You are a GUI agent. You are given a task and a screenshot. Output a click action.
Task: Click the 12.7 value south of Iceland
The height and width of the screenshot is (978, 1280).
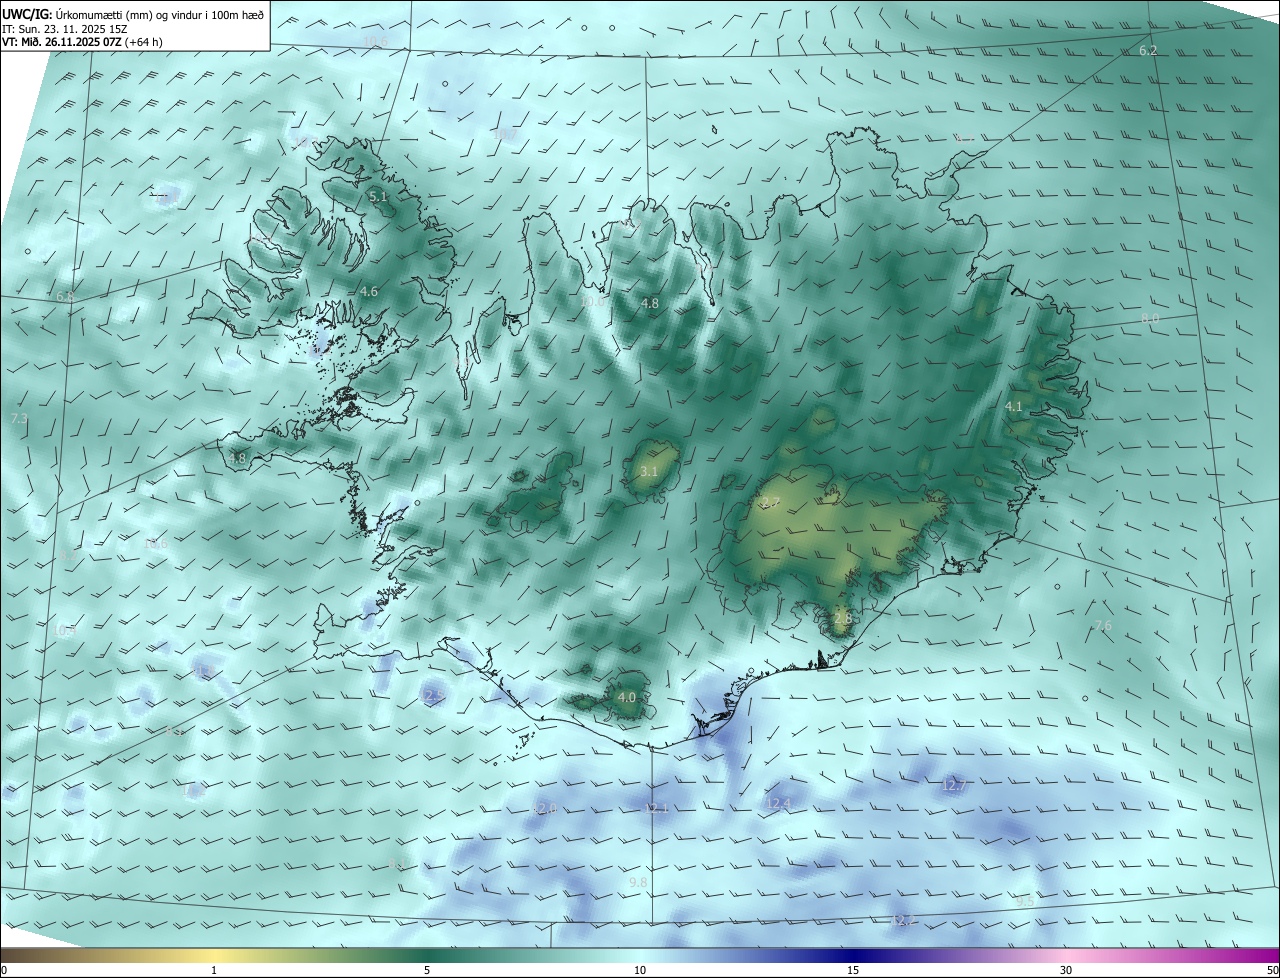click(x=954, y=786)
